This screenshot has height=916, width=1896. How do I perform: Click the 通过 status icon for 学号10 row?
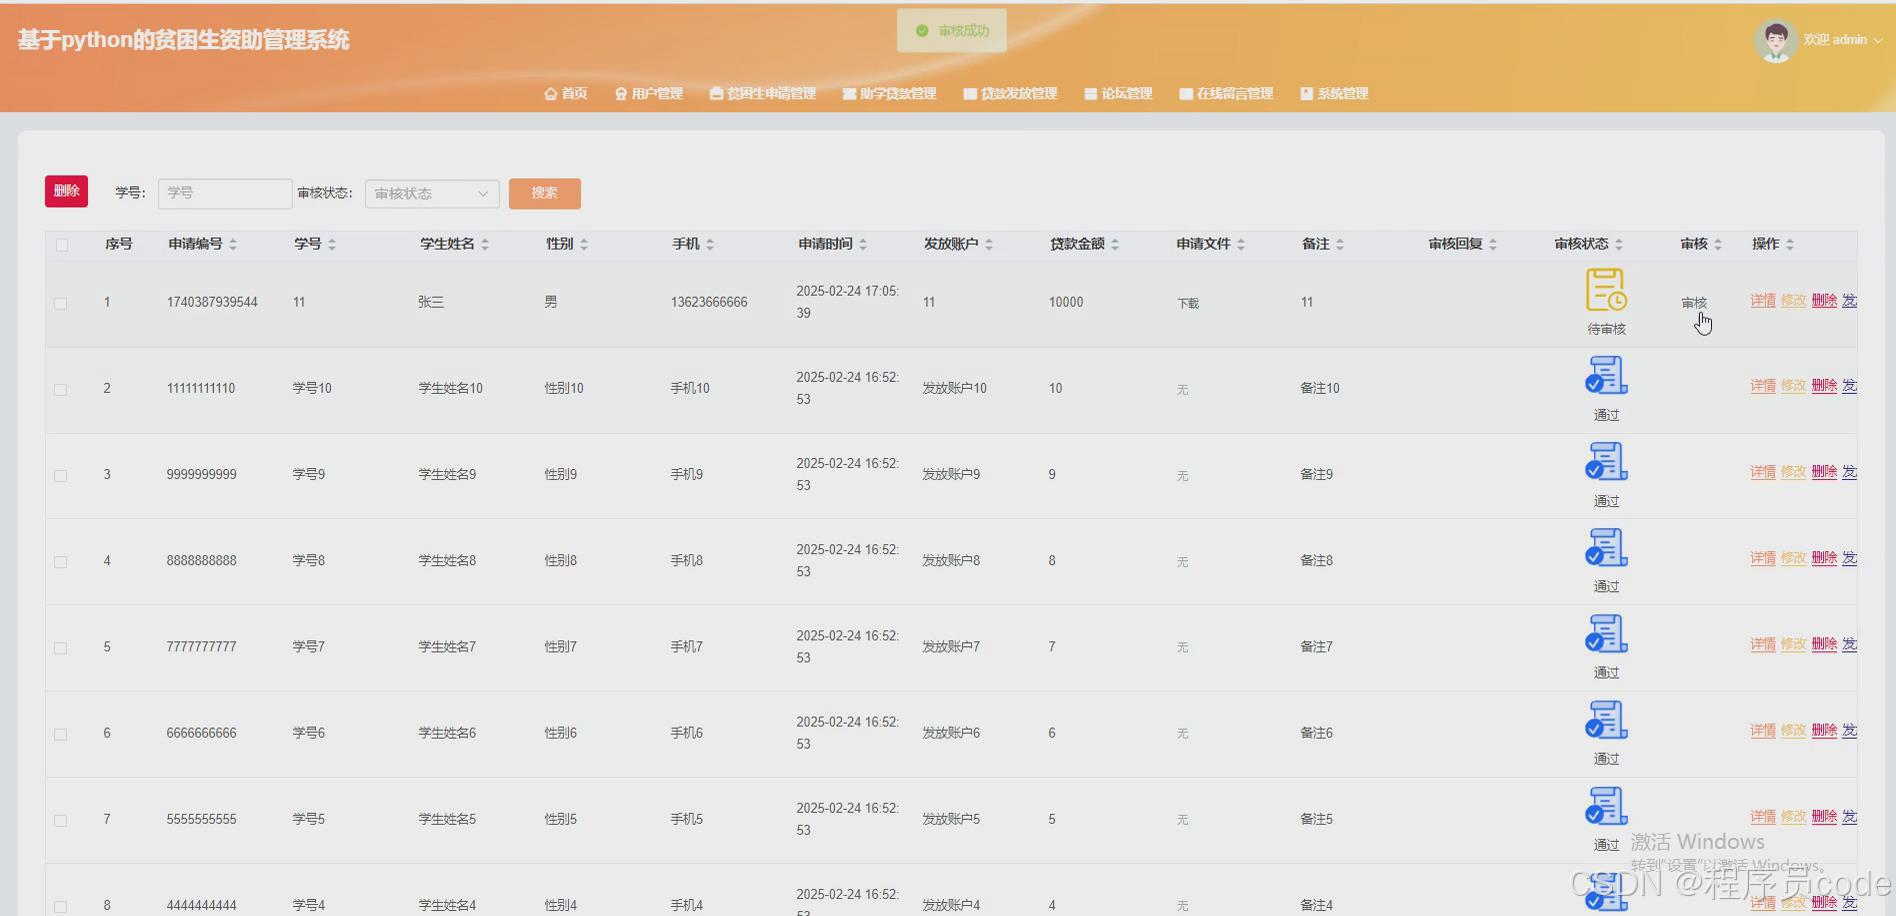tap(1606, 376)
